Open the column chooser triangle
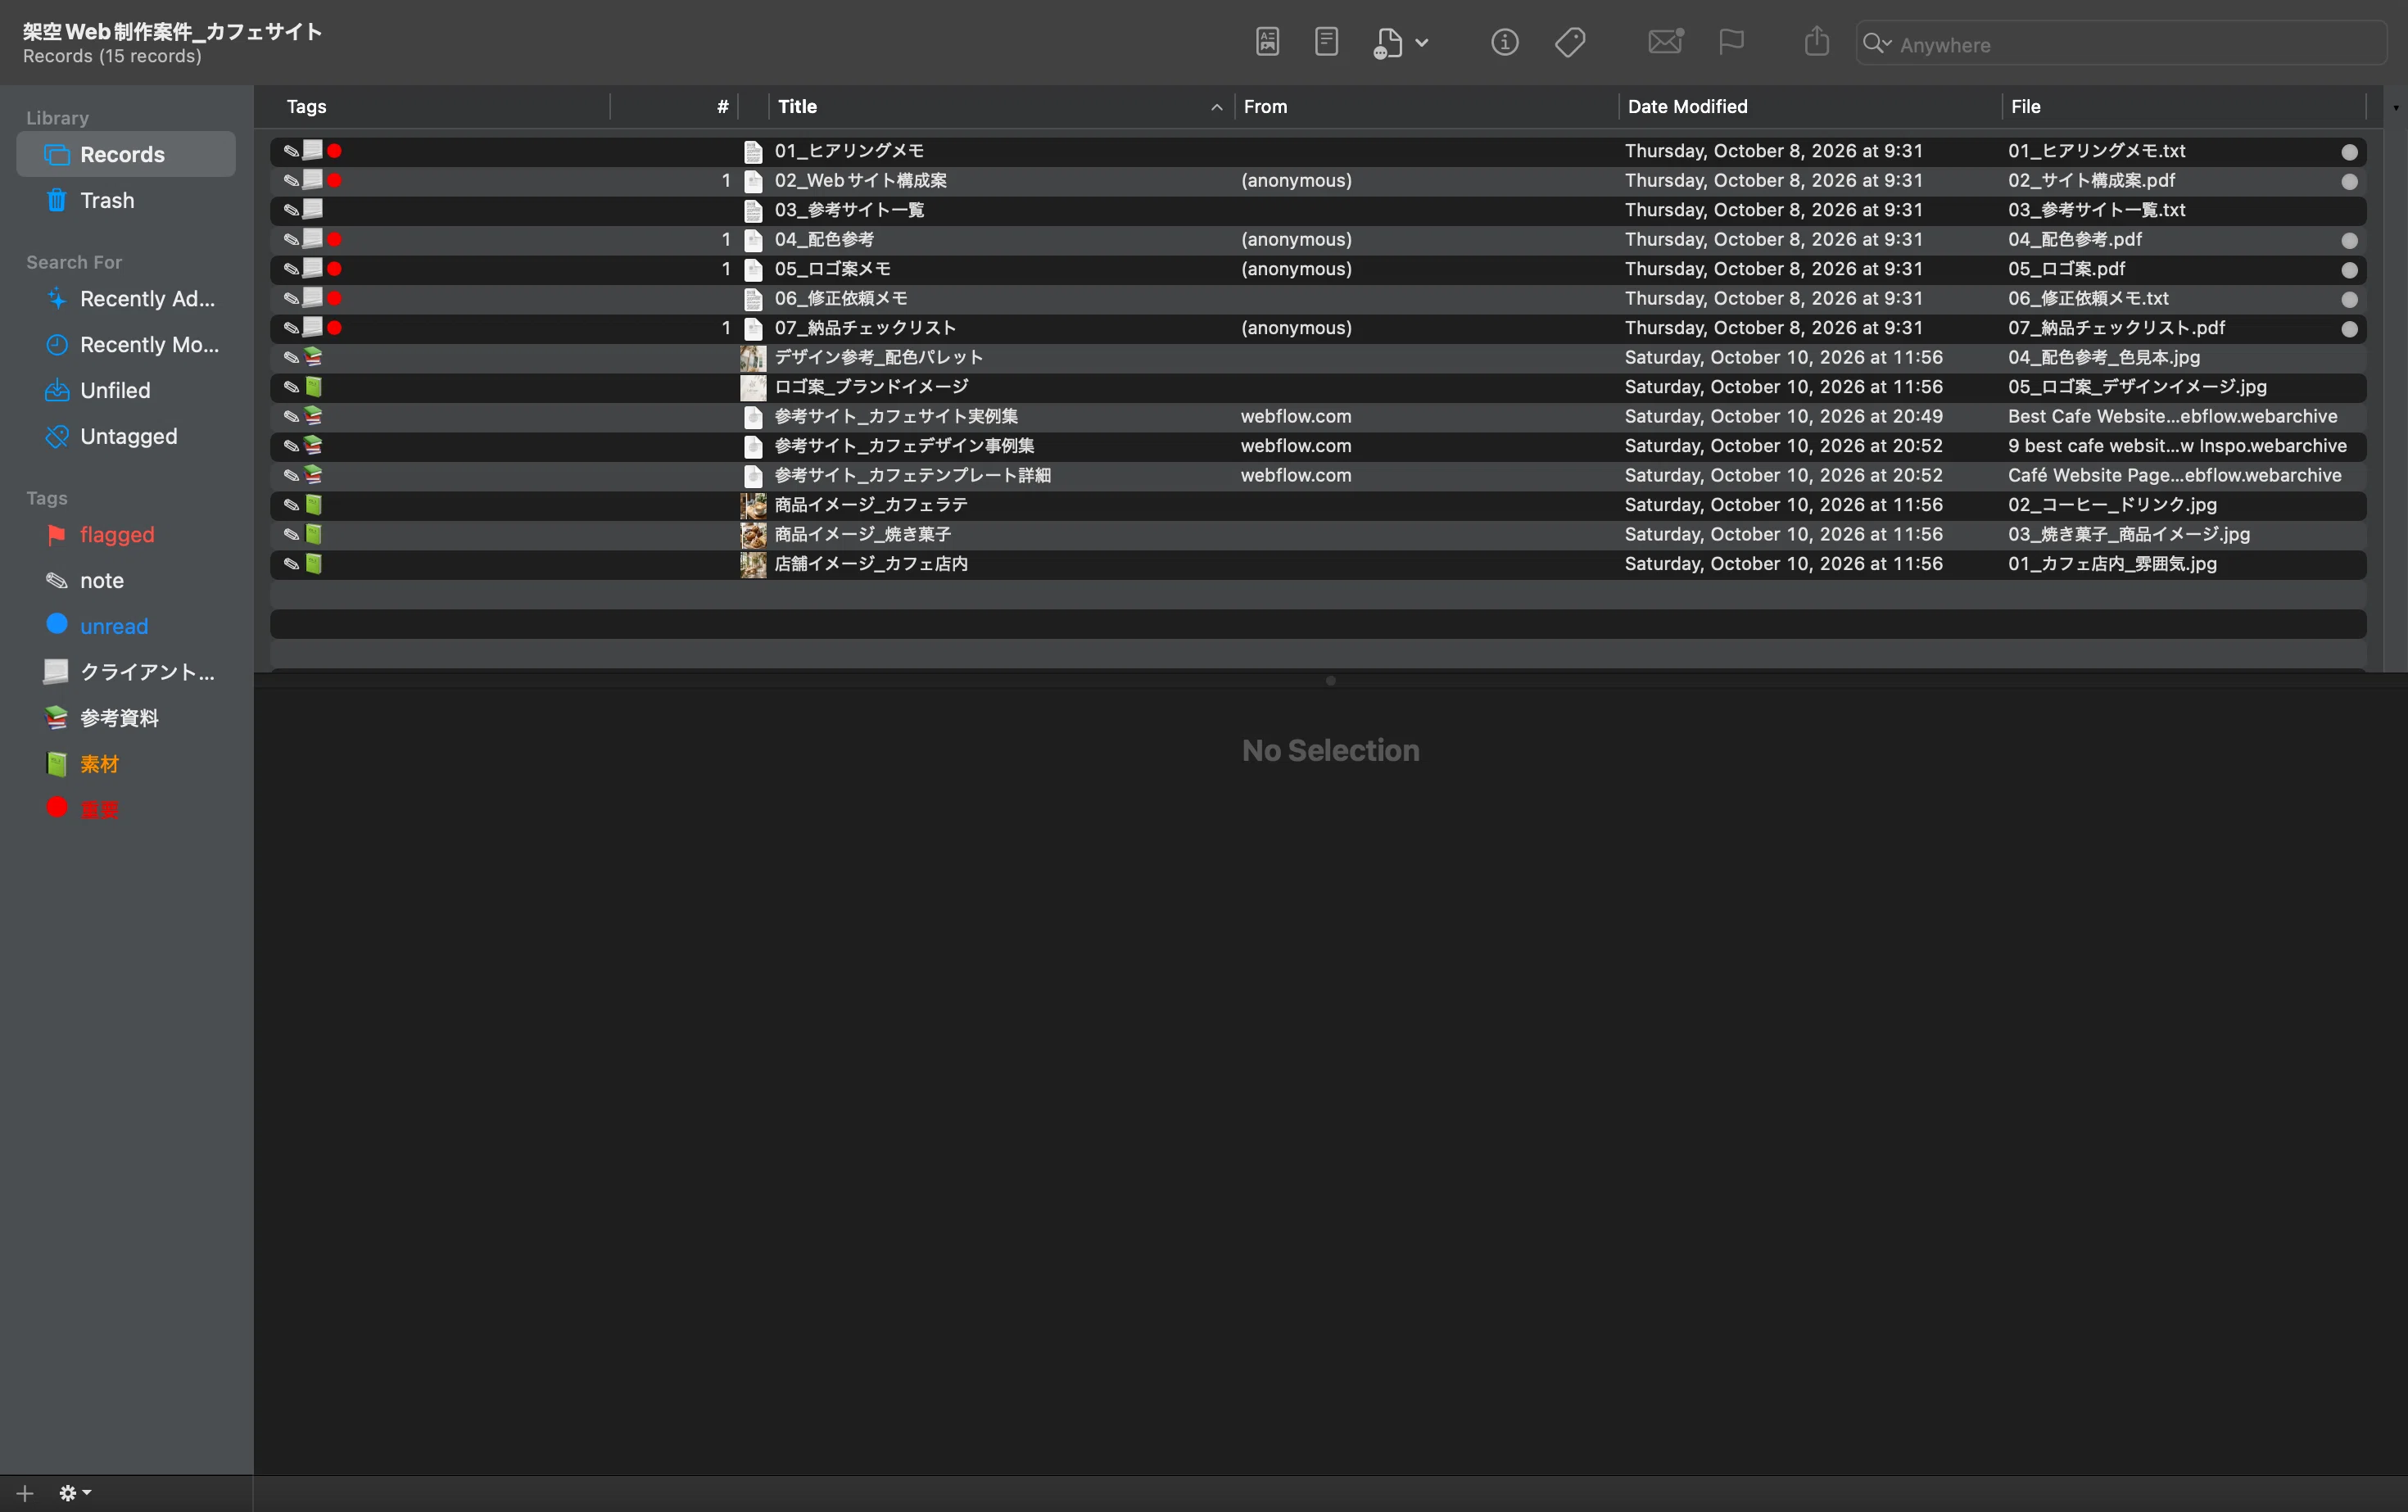The image size is (2408, 1512). tap(2395, 108)
